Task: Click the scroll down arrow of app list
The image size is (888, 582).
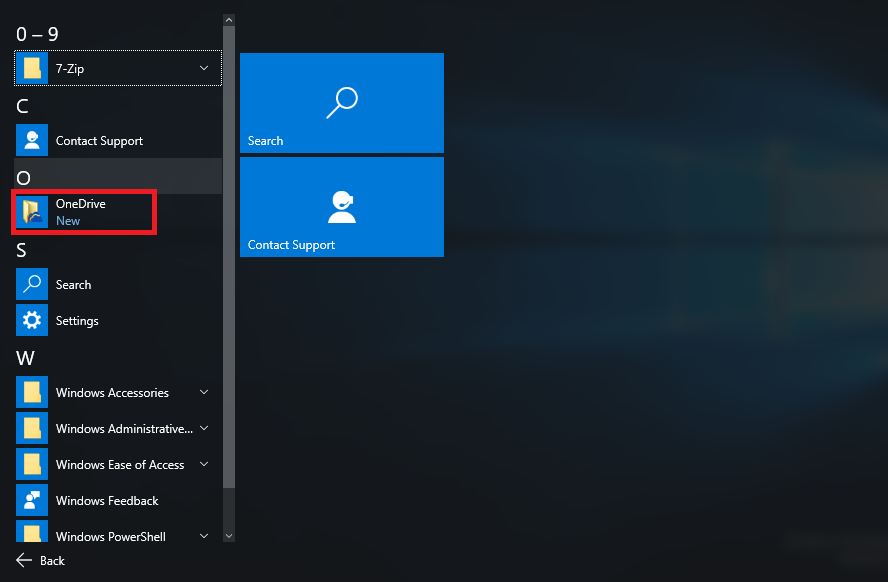Action: tap(229, 536)
